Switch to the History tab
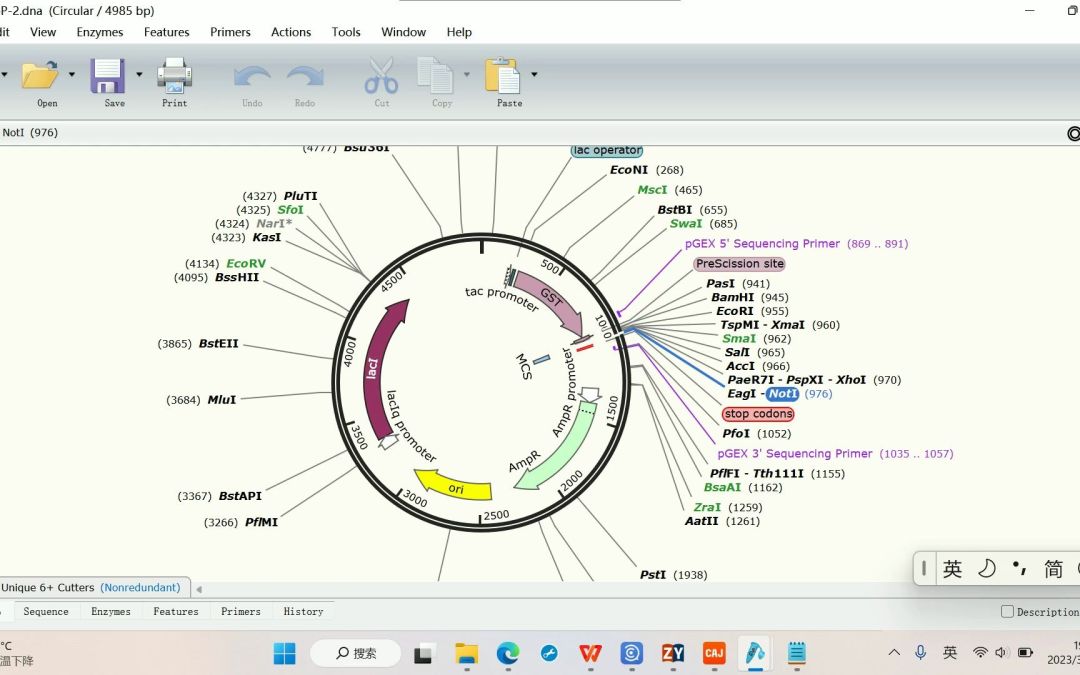This screenshot has height=675, width=1080. coord(303,612)
